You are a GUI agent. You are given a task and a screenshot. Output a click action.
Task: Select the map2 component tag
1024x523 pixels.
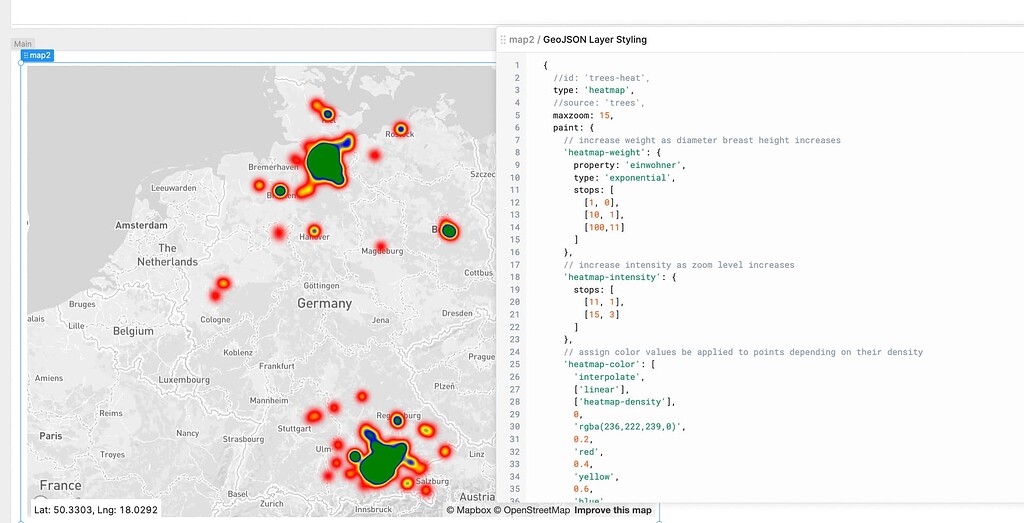point(40,56)
